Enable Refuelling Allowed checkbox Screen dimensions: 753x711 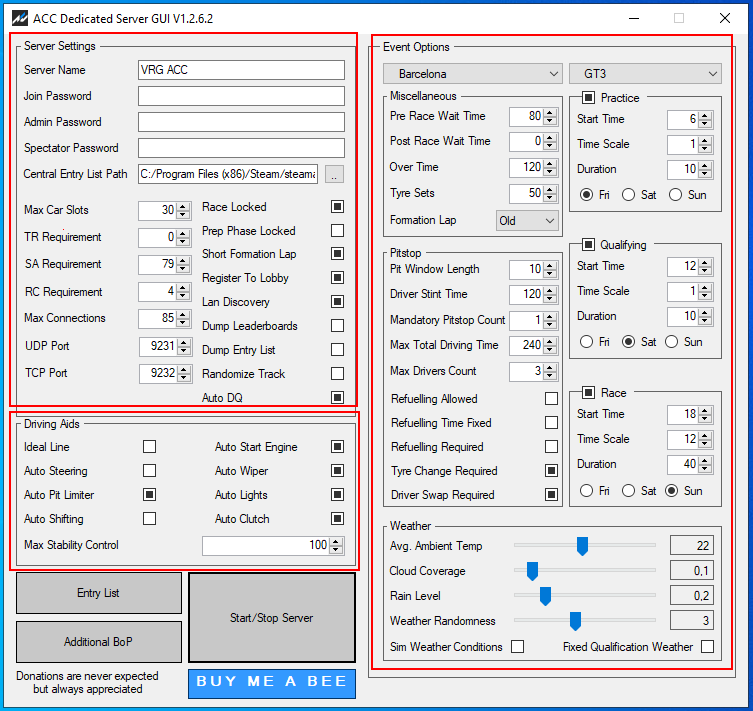[552, 399]
